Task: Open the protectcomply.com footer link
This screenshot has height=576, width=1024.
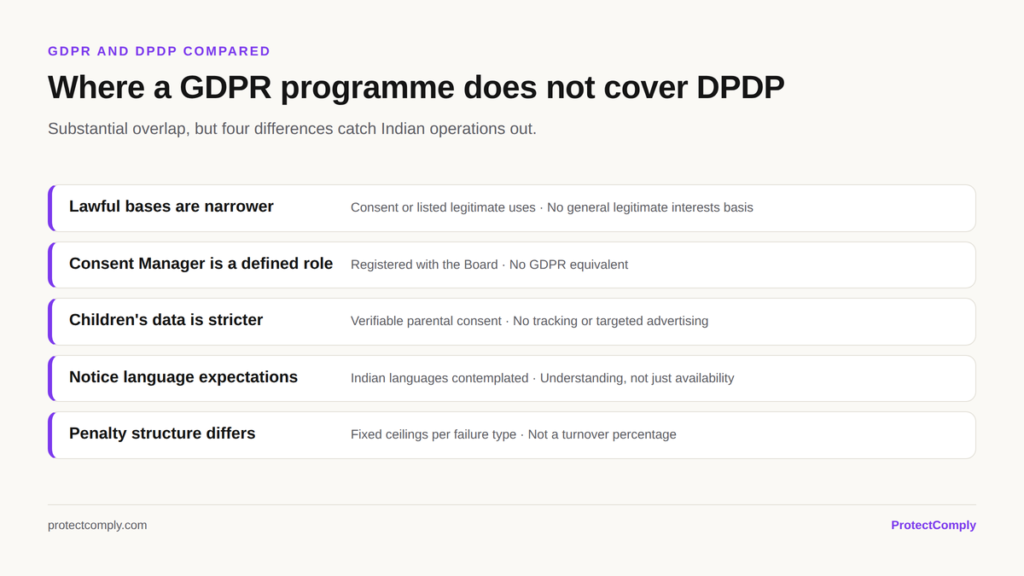Action: tap(97, 525)
